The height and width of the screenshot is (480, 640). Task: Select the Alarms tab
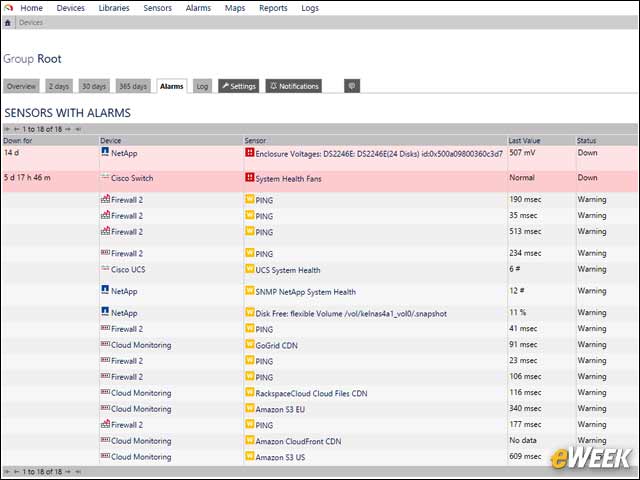pos(172,86)
